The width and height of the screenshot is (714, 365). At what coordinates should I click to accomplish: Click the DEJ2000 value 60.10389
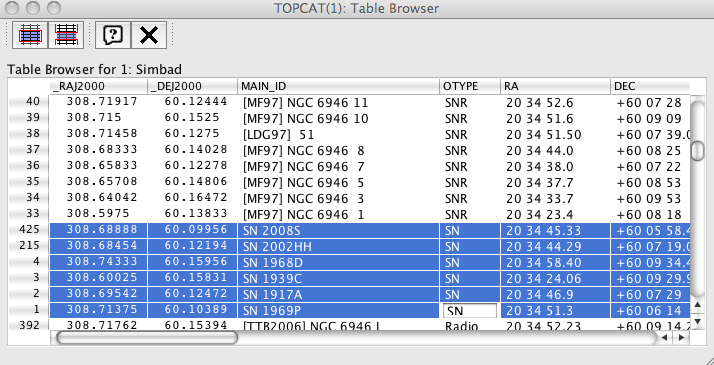[193, 309]
